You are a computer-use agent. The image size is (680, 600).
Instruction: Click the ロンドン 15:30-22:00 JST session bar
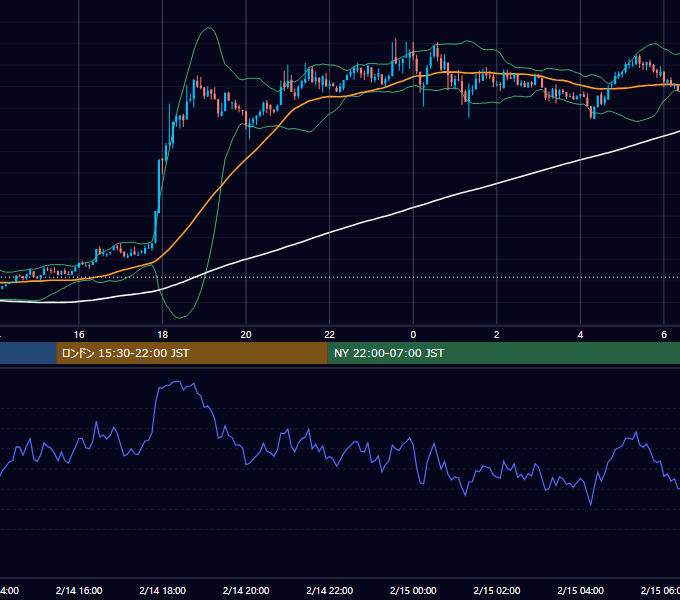(192, 353)
